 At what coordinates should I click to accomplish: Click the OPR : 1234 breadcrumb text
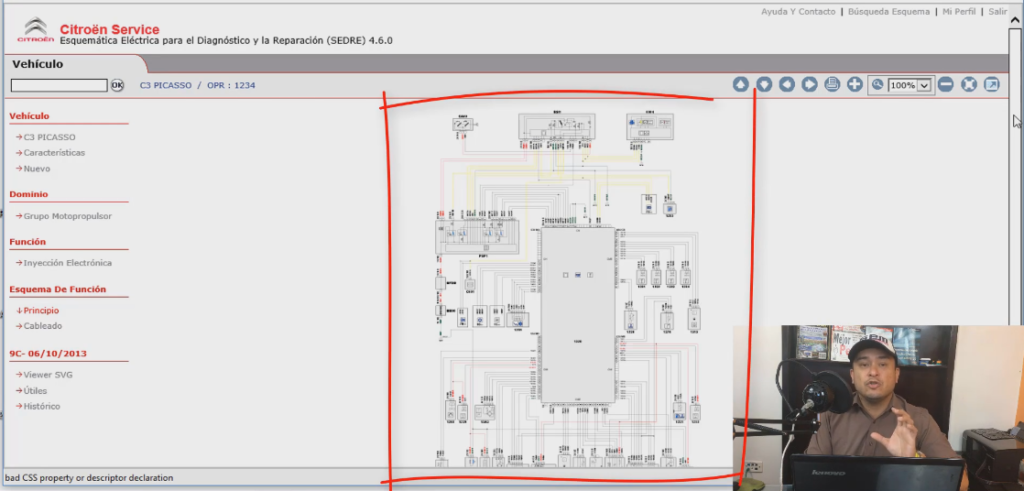231,86
